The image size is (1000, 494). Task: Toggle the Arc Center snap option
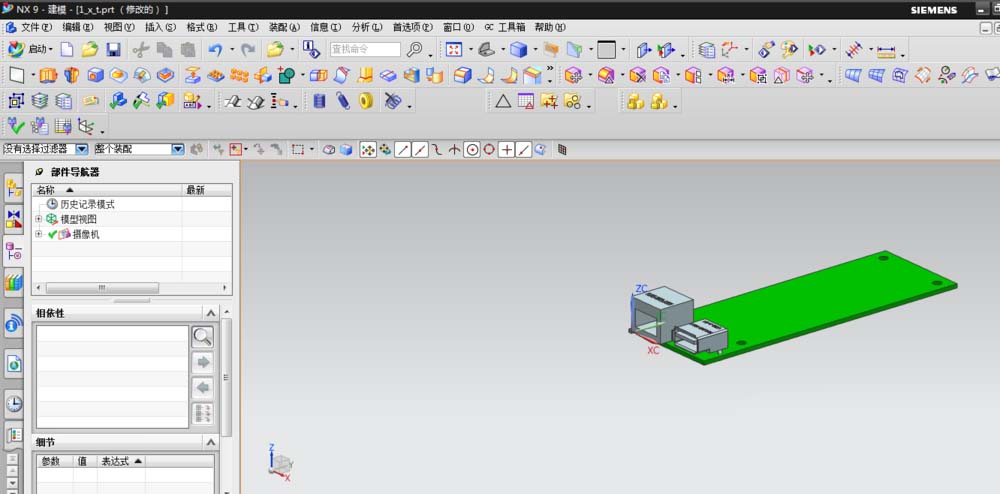(472, 150)
